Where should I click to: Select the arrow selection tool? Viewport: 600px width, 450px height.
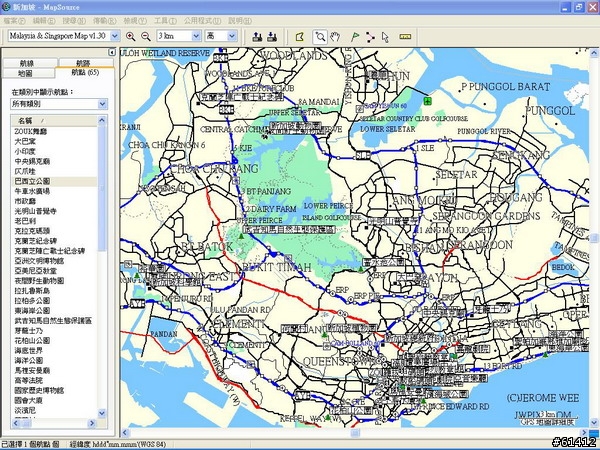[385, 37]
